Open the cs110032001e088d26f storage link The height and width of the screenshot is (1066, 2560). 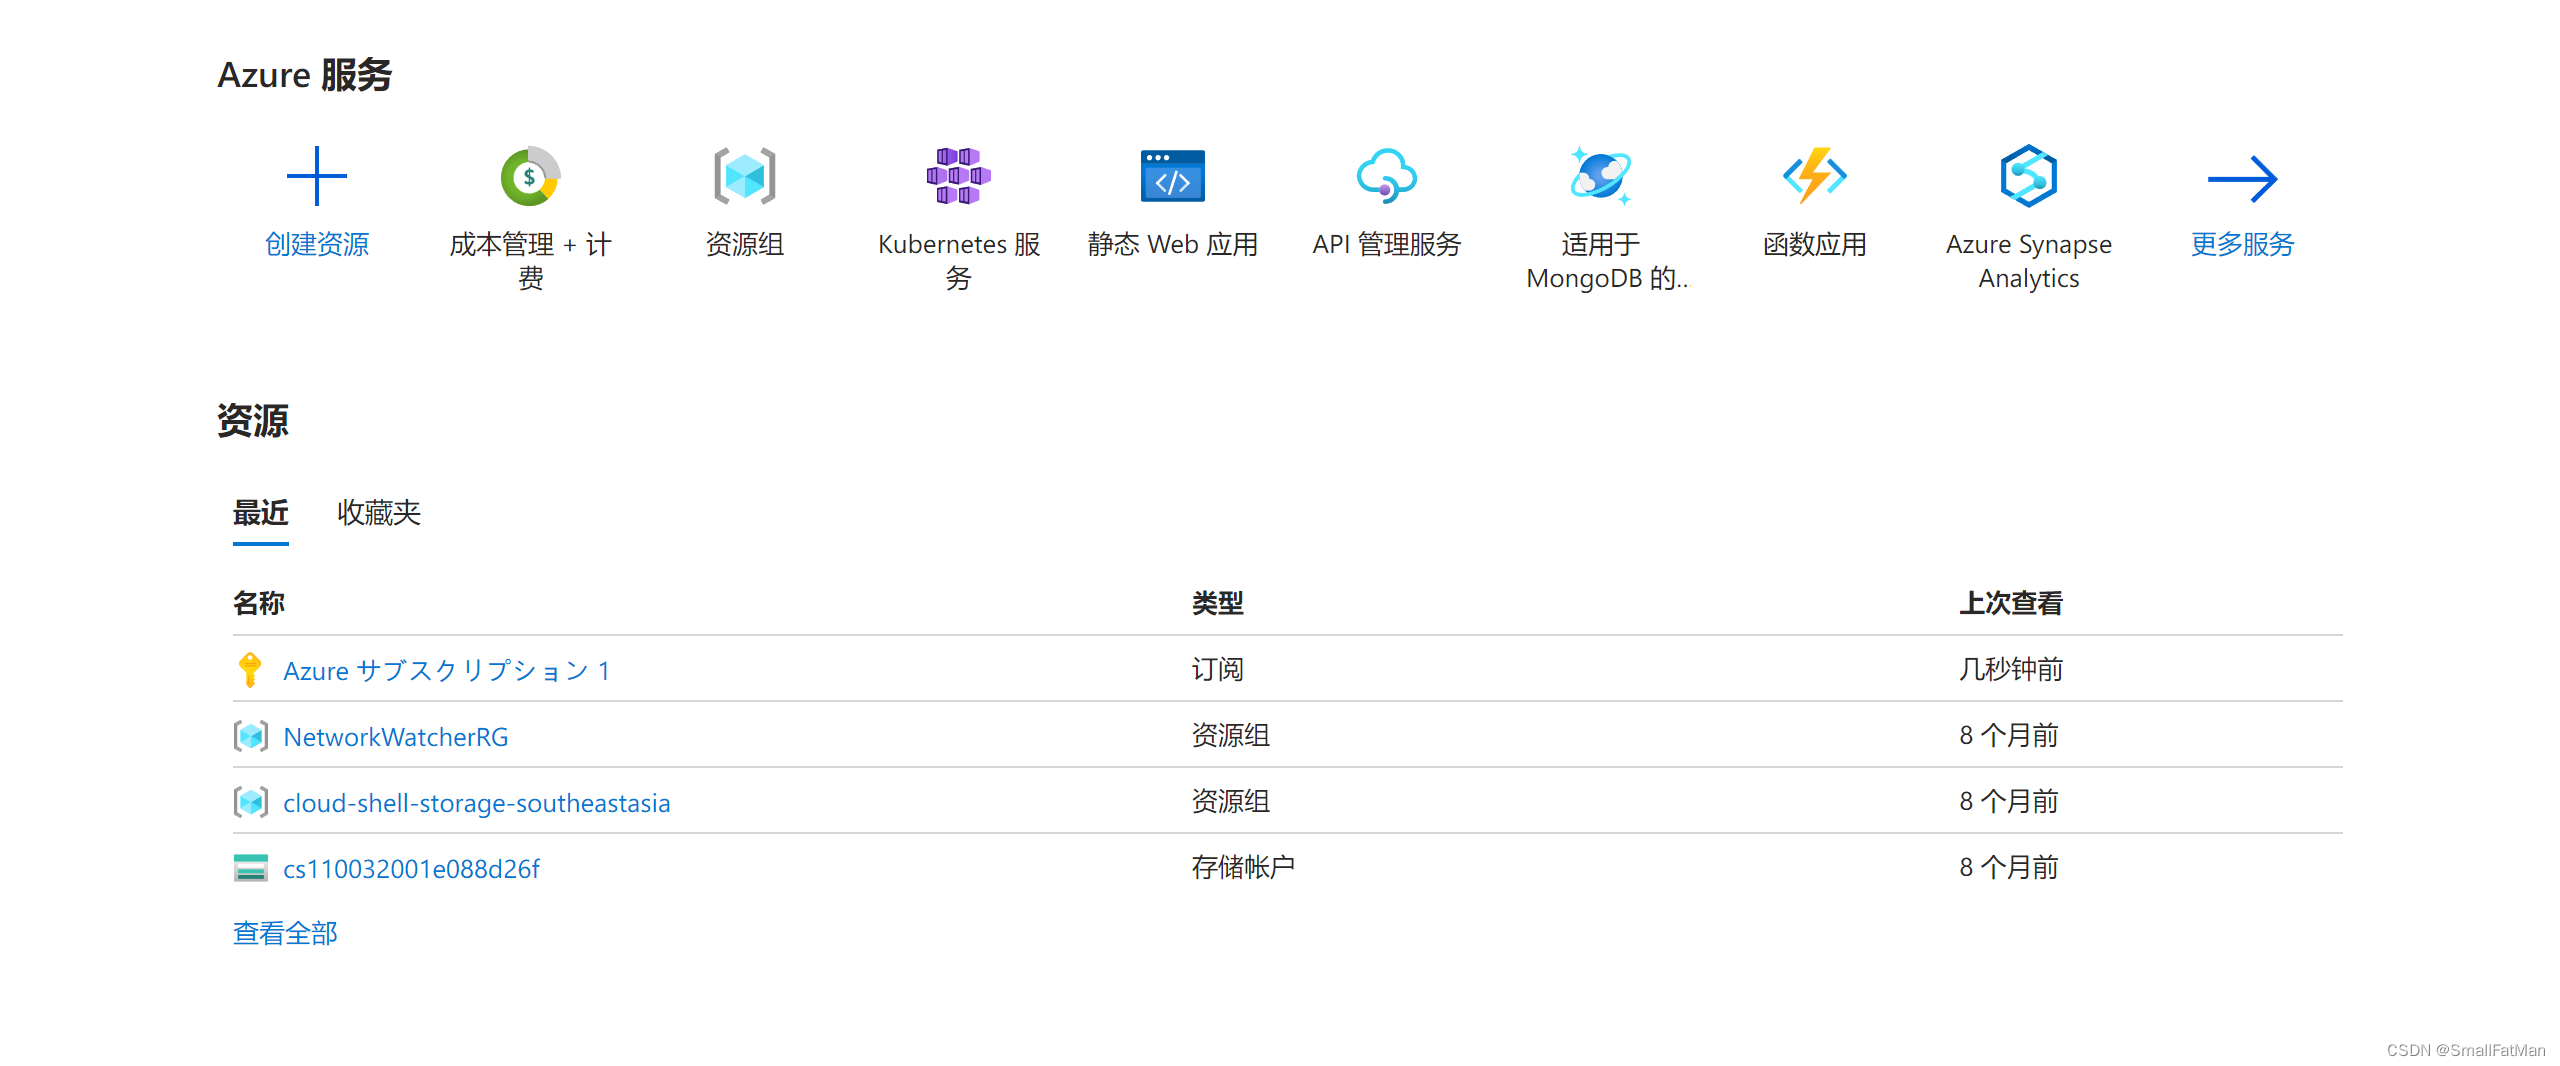411,869
